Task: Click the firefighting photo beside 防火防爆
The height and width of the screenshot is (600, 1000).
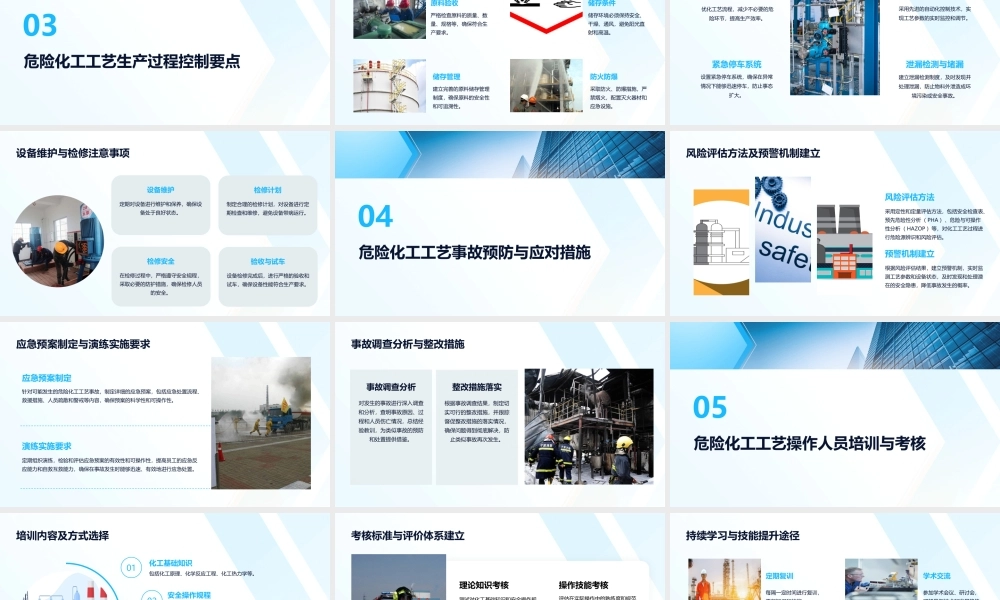Action: [547, 86]
